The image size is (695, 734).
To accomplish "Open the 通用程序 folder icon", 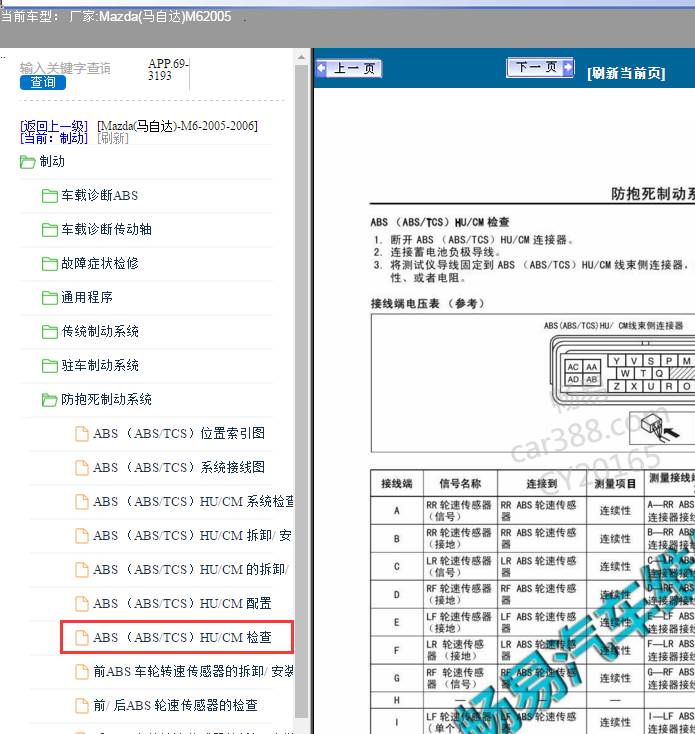I will pyautogui.click(x=50, y=298).
